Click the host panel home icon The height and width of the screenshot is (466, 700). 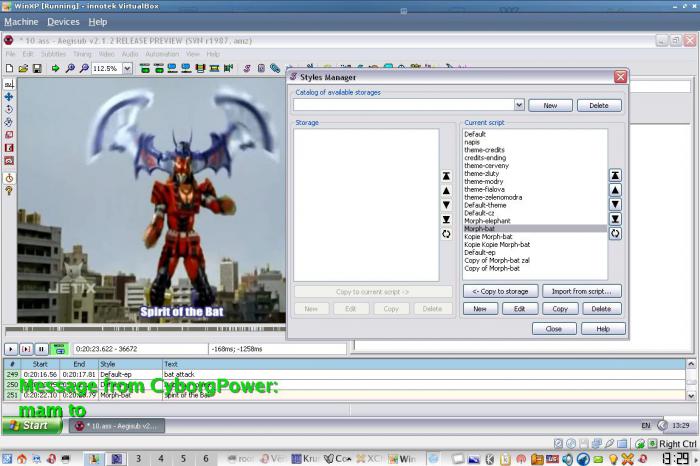coord(21,458)
